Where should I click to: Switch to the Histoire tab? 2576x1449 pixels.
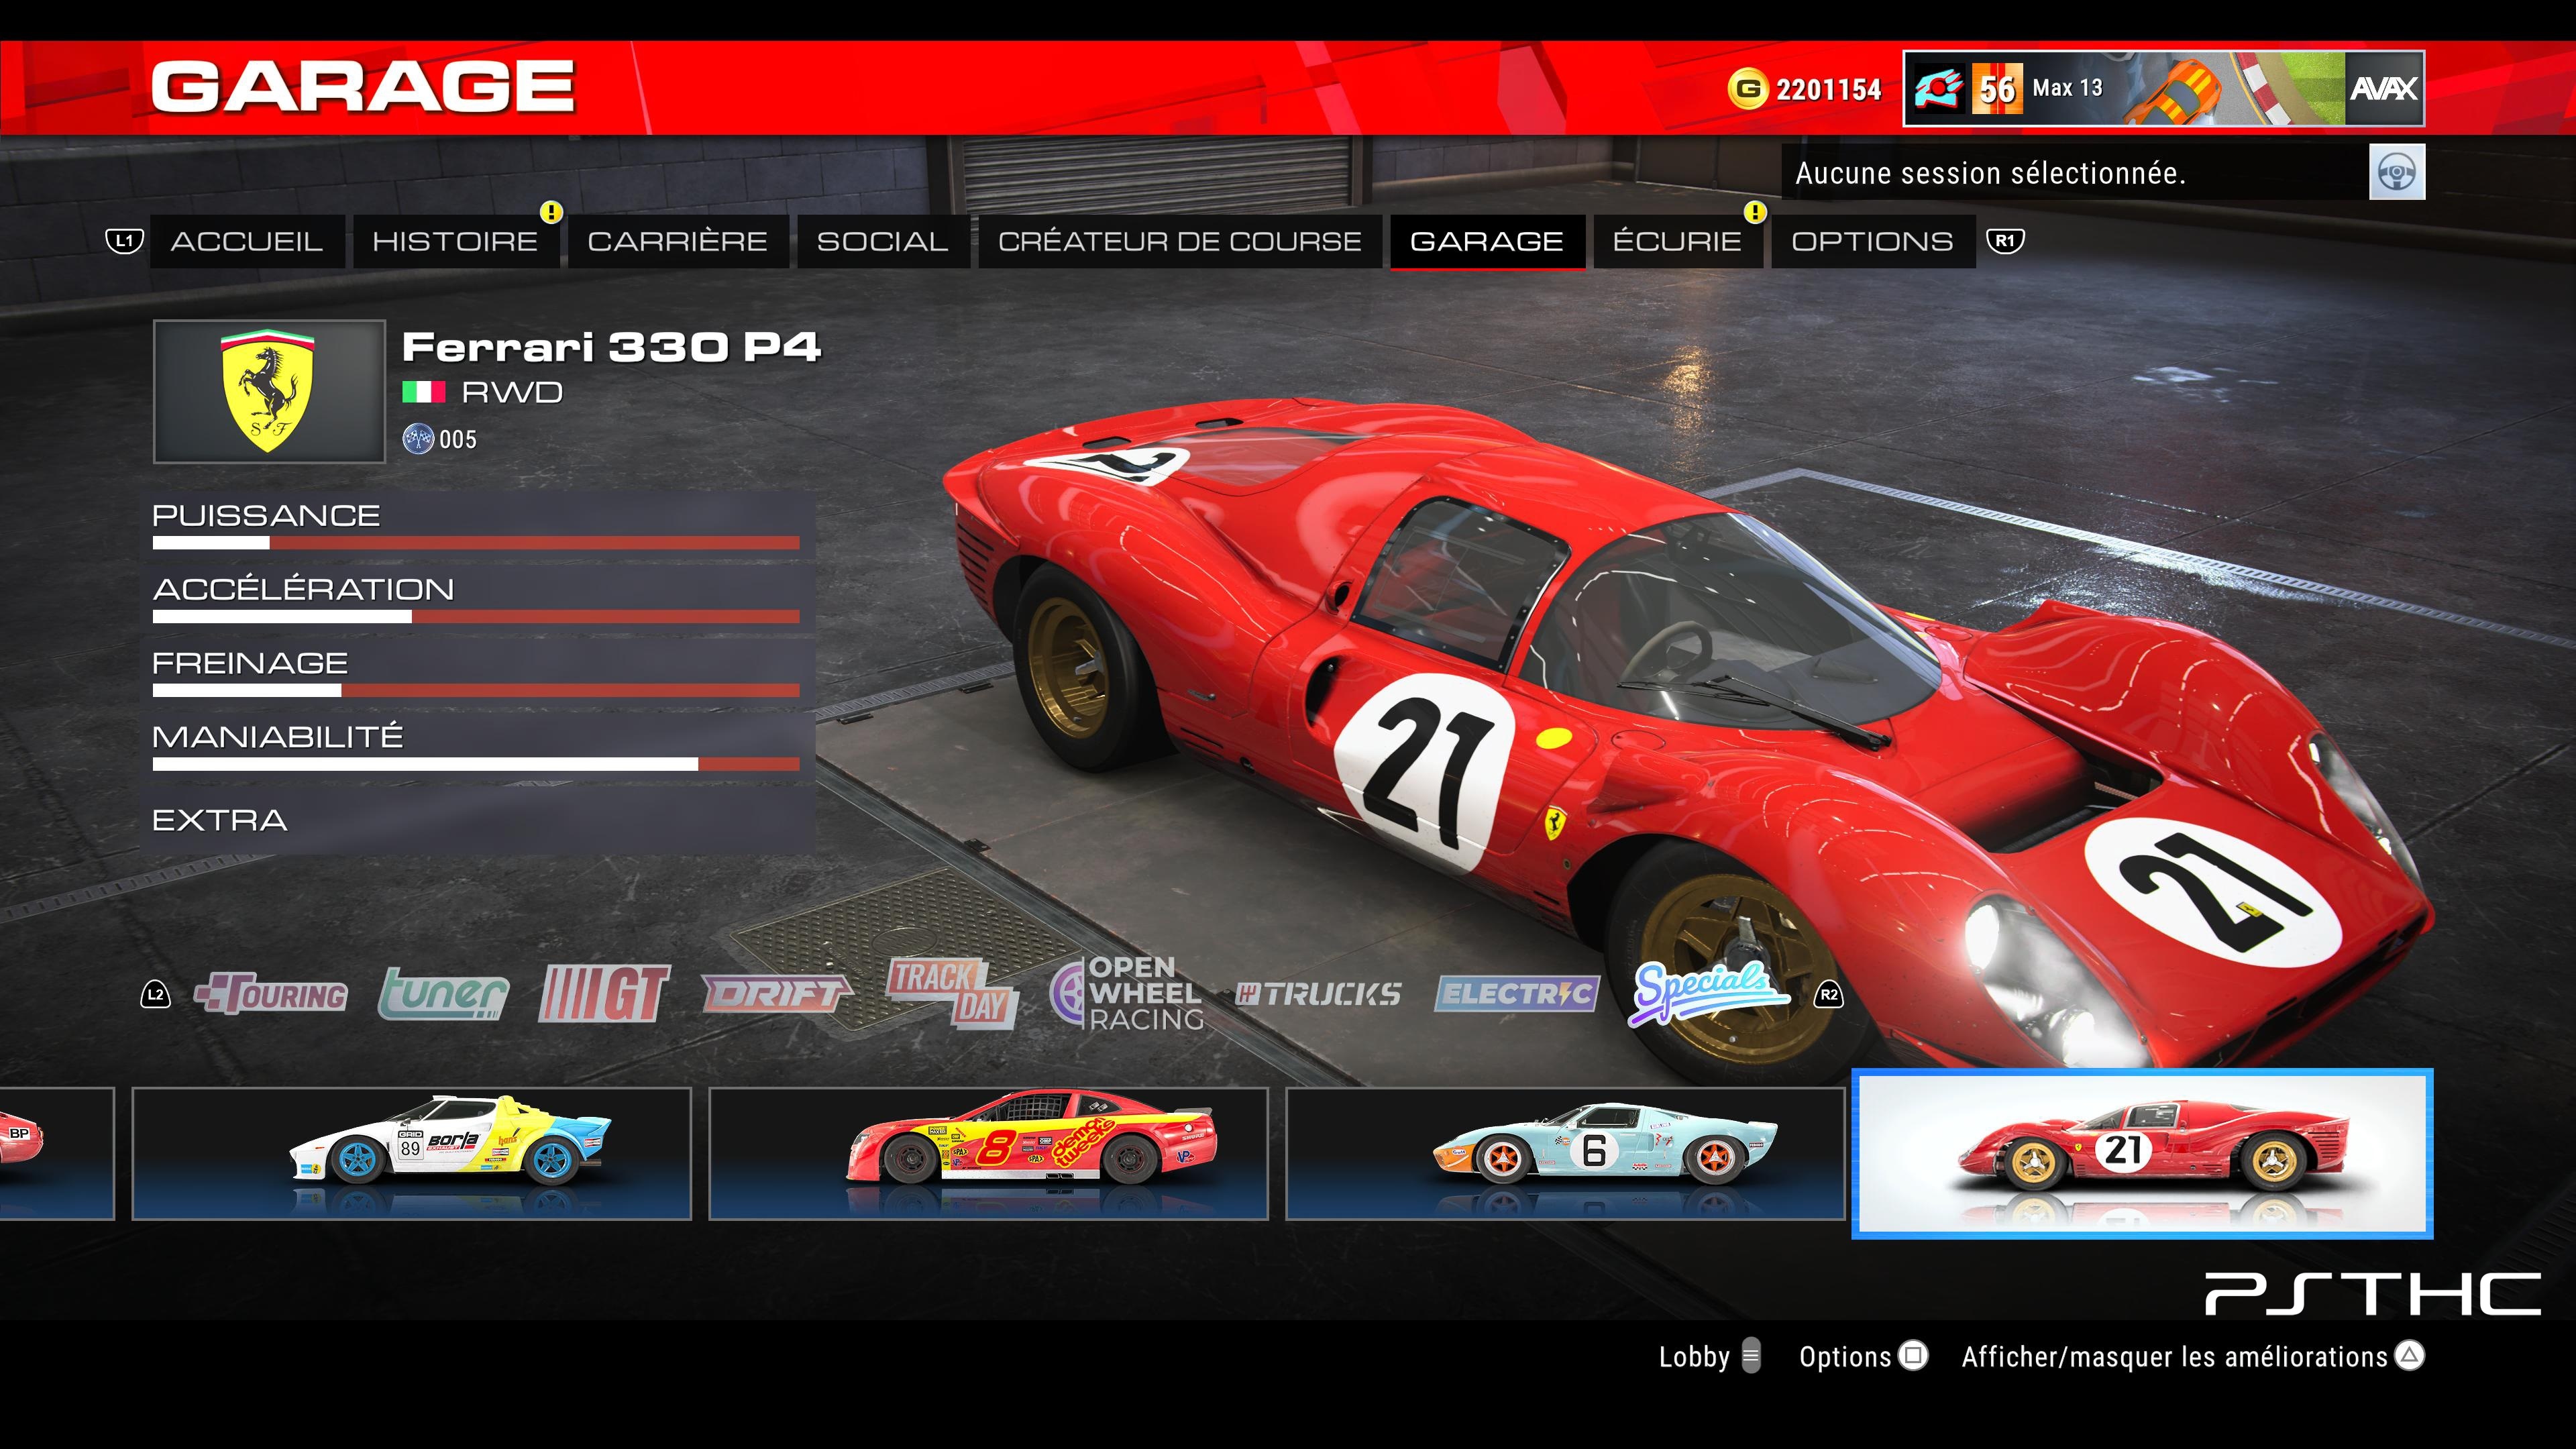[x=455, y=241]
